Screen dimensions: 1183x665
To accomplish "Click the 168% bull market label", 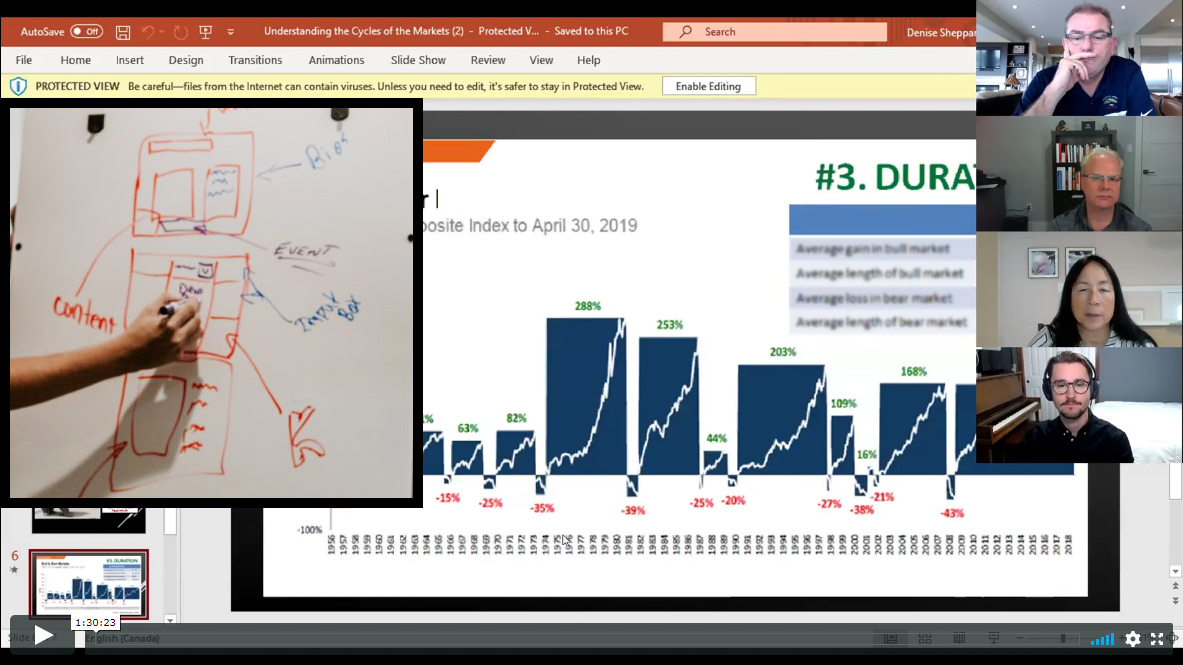I will pyautogui.click(x=914, y=372).
